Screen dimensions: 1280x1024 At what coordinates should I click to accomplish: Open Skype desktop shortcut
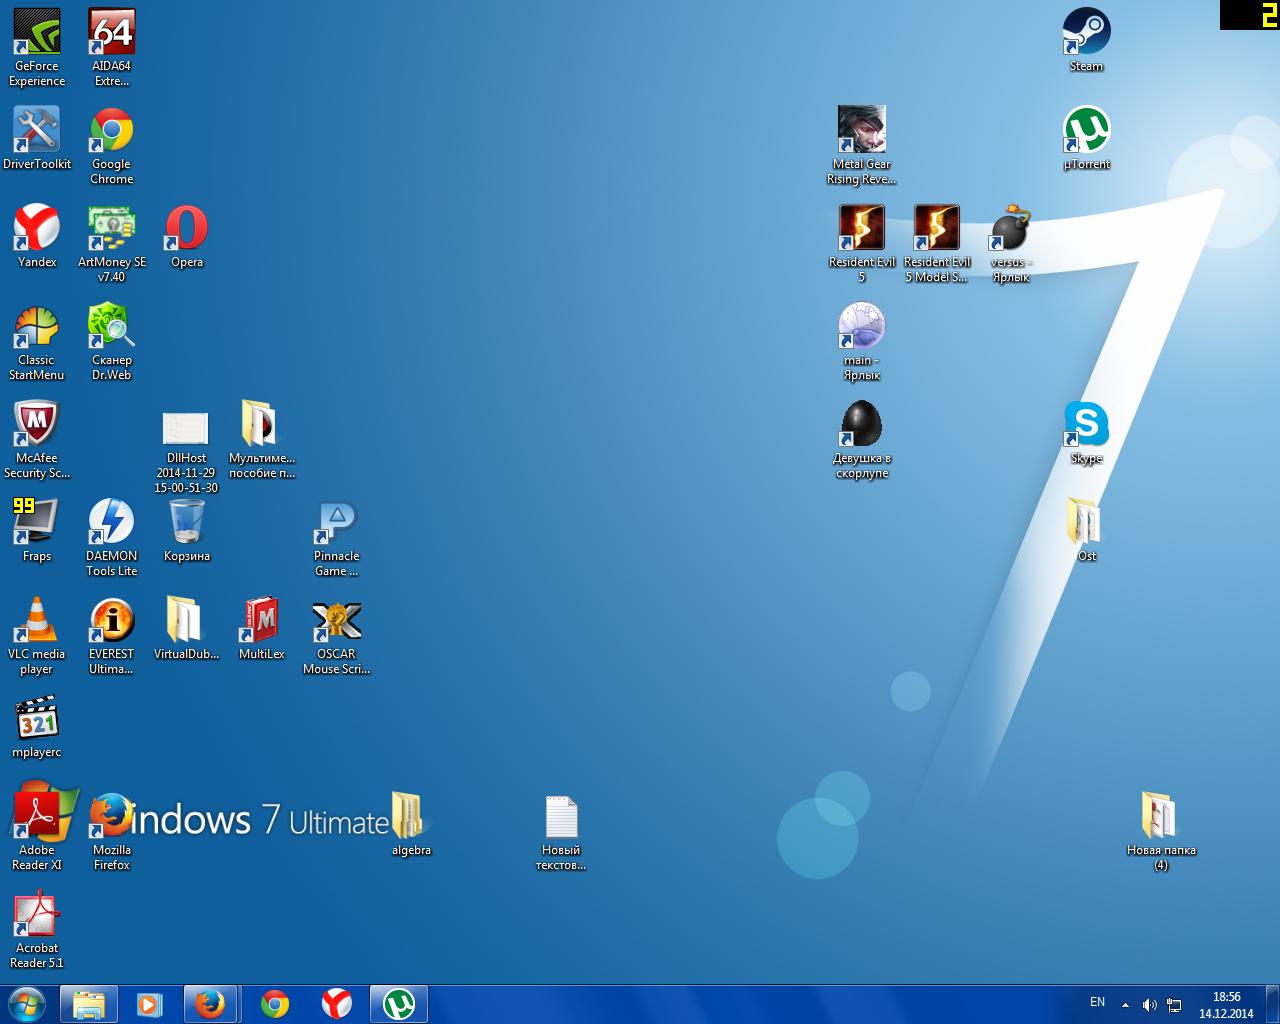click(1086, 432)
